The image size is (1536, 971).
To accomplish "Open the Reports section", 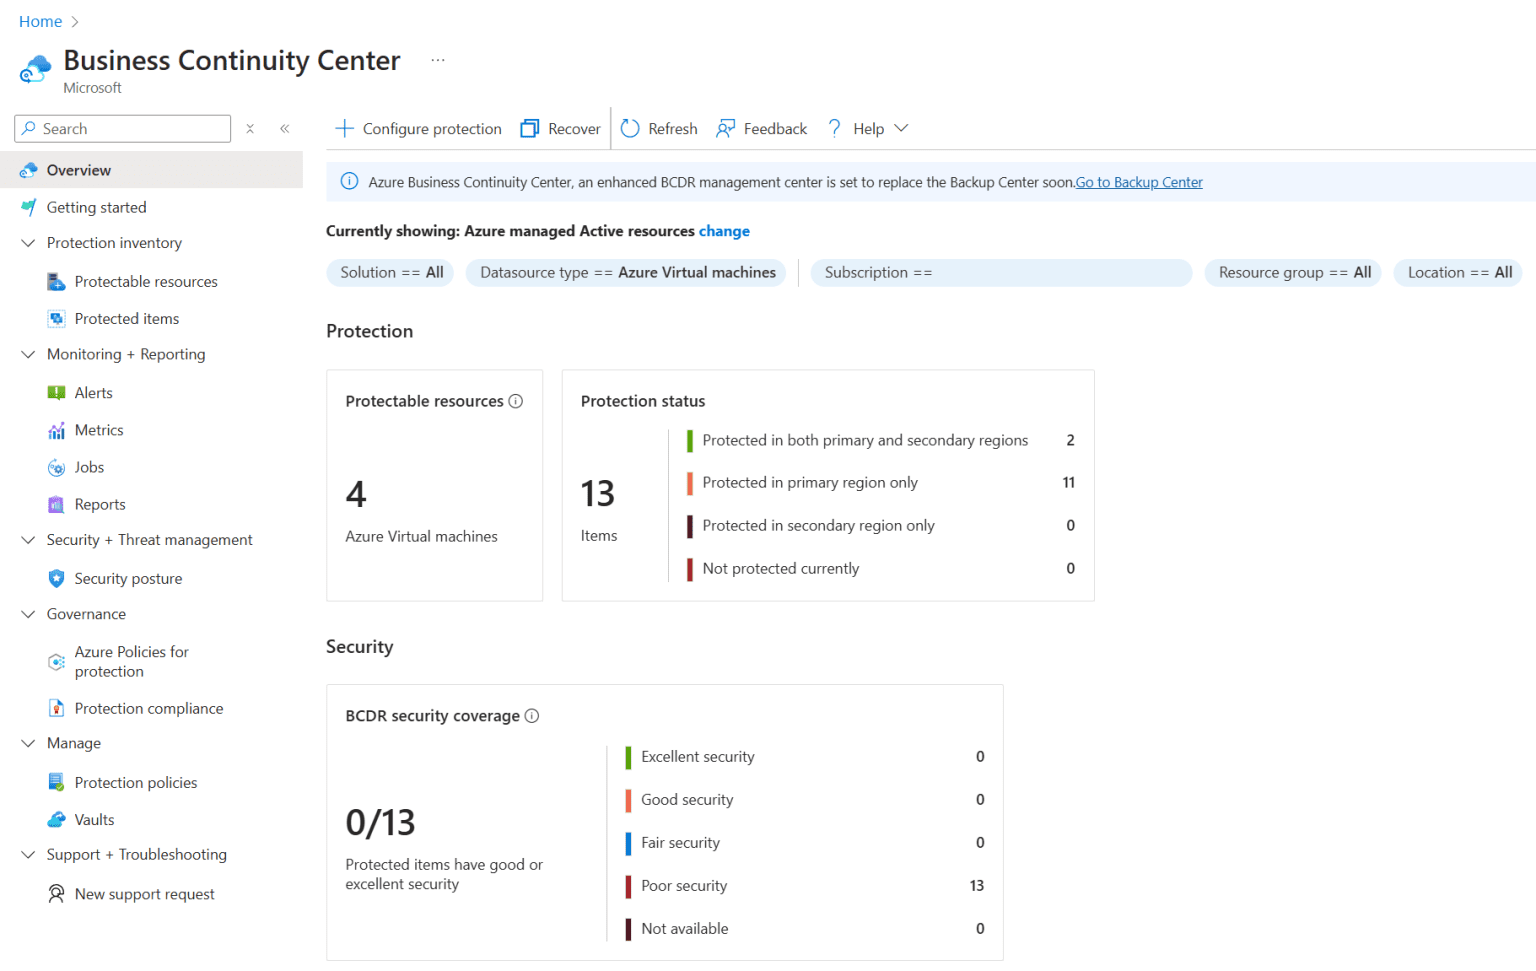I will click(x=100, y=504).
